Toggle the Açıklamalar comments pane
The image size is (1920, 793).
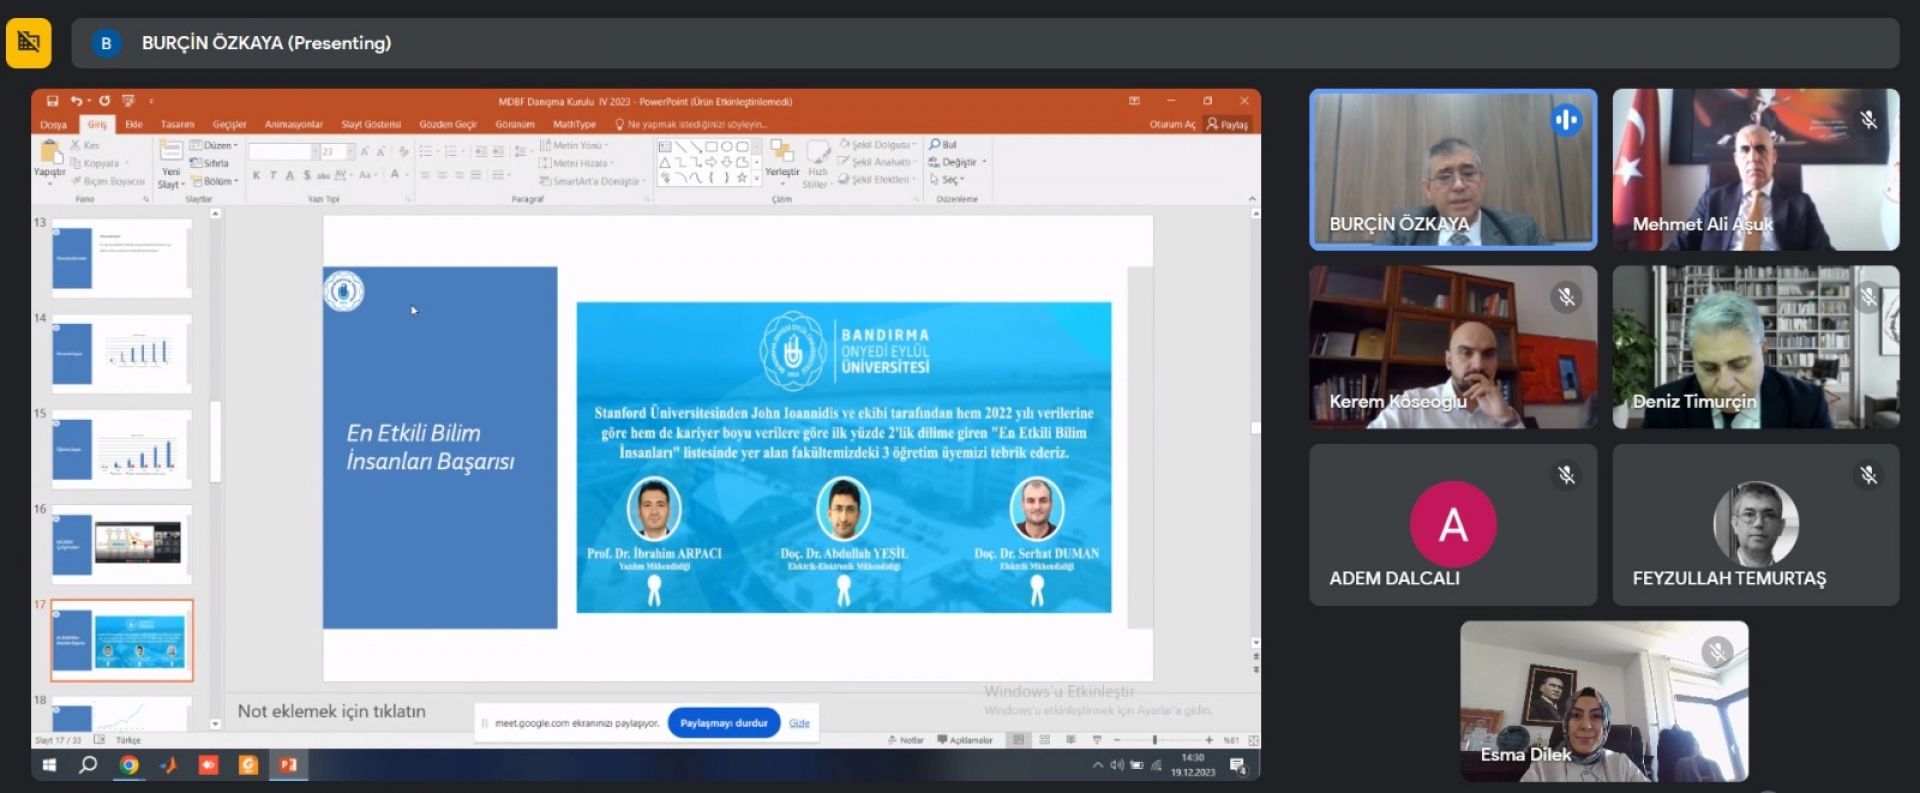click(x=965, y=740)
